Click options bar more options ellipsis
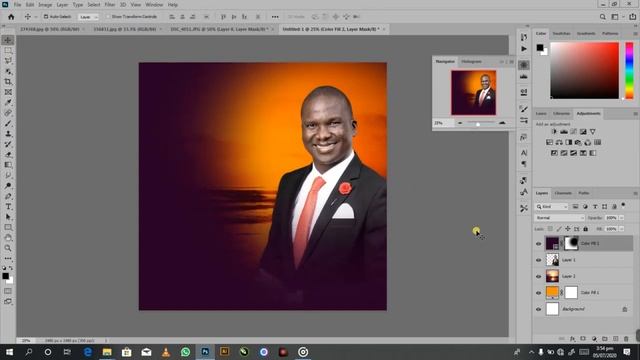Viewport: 640px width, 360px height. point(275,17)
